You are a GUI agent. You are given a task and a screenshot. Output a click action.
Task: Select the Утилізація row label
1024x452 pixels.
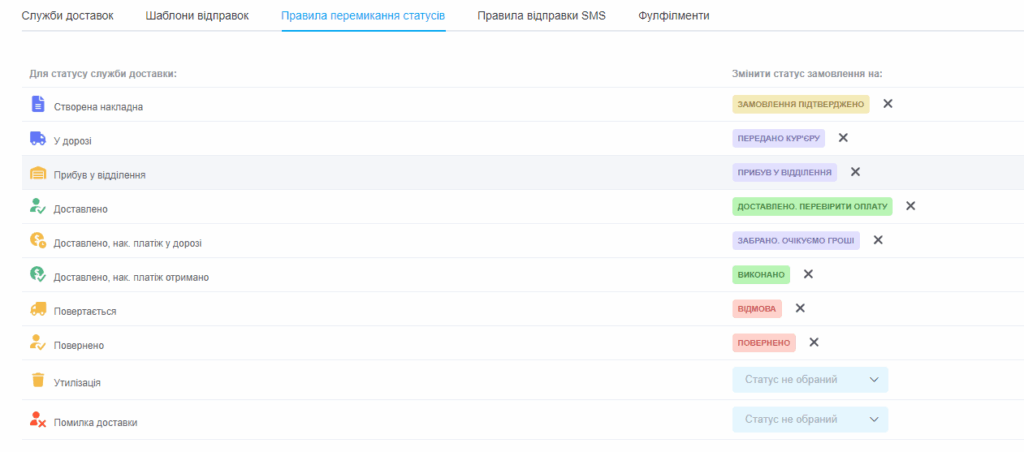tap(77, 383)
